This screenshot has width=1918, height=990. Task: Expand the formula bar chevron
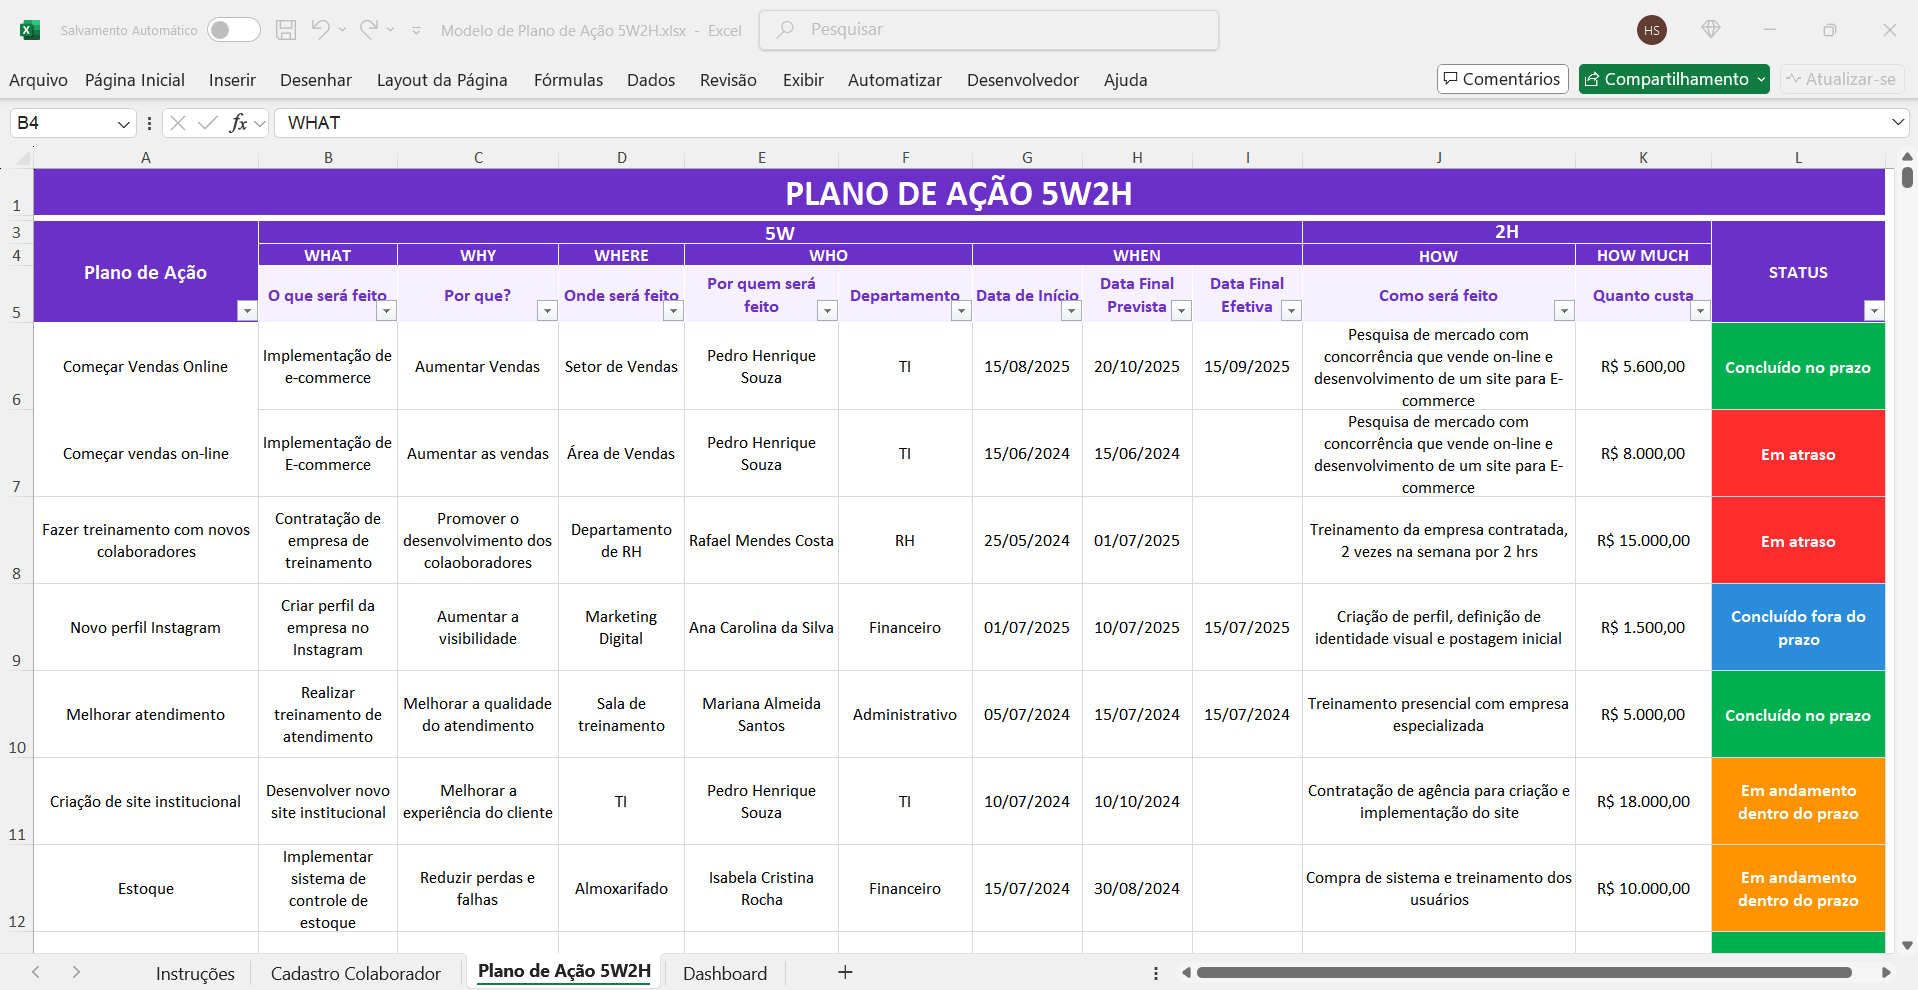(1897, 122)
